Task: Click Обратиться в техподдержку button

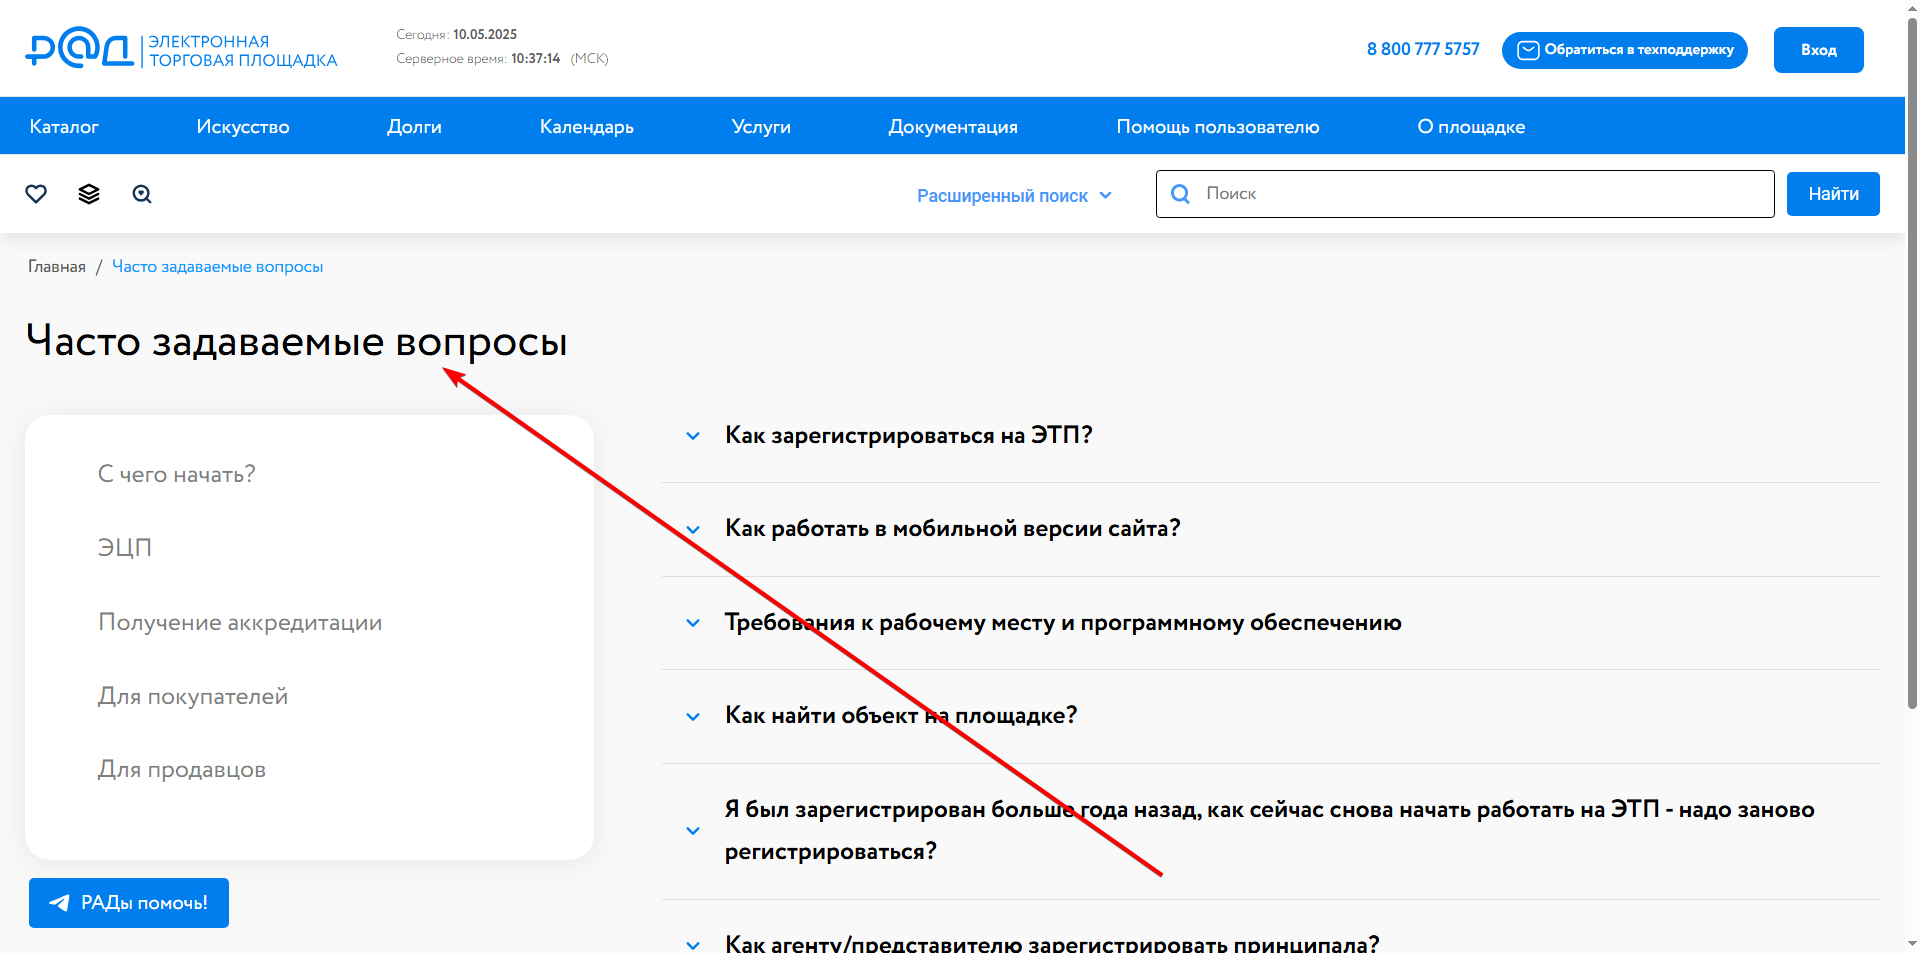Action: 1624,50
